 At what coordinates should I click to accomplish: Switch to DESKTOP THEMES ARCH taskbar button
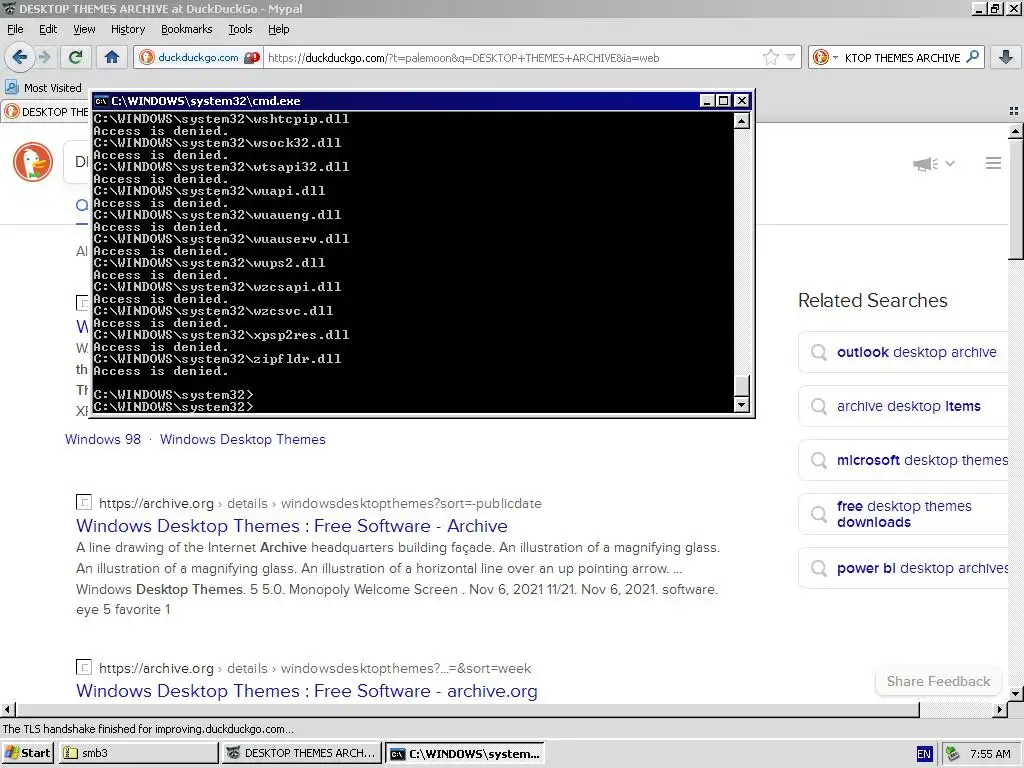pos(302,753)
